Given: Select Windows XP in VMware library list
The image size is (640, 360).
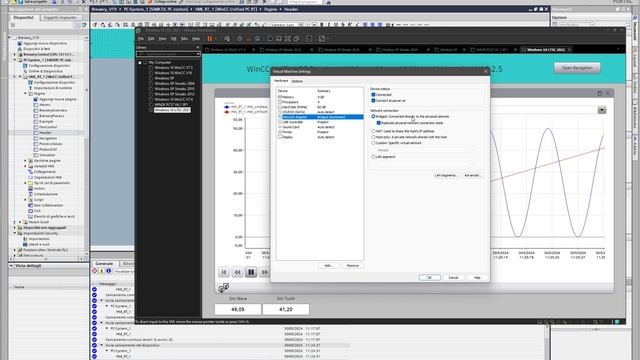Looking at the screenshot, I should (164, 78).
